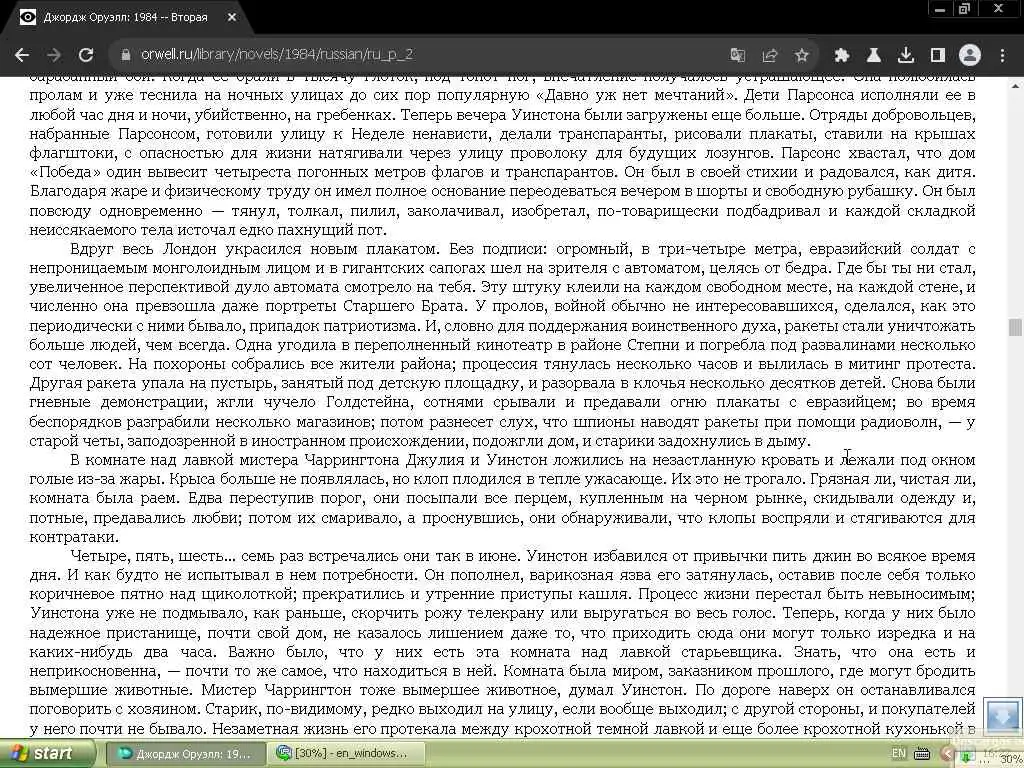Viewport: 1024px width, 768px height.
Task: Open the profile avatar menu
Action: click(x=970, y=55)
